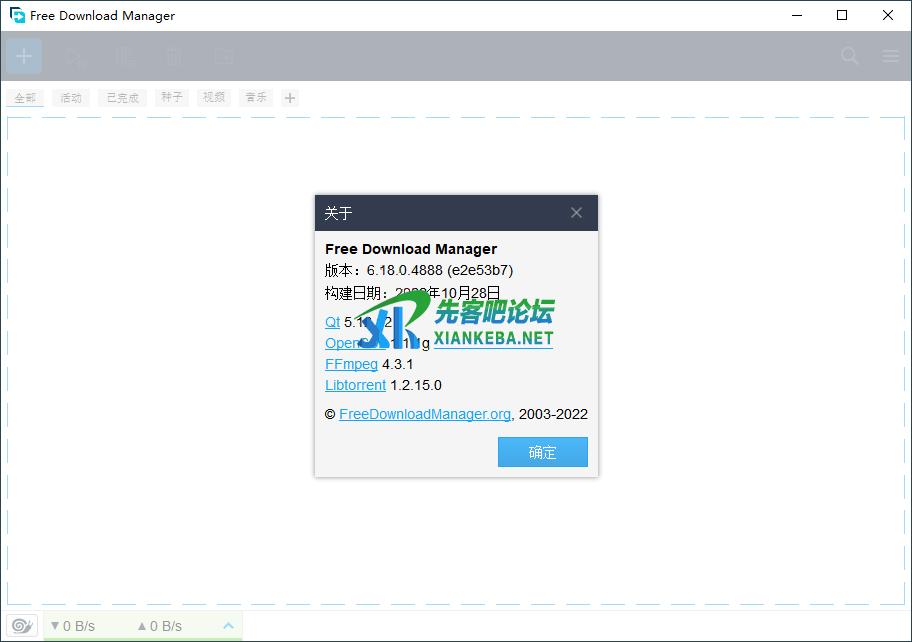Open the hamburger main menu
This screenshot has width=912, height=642.
point(891,56)
